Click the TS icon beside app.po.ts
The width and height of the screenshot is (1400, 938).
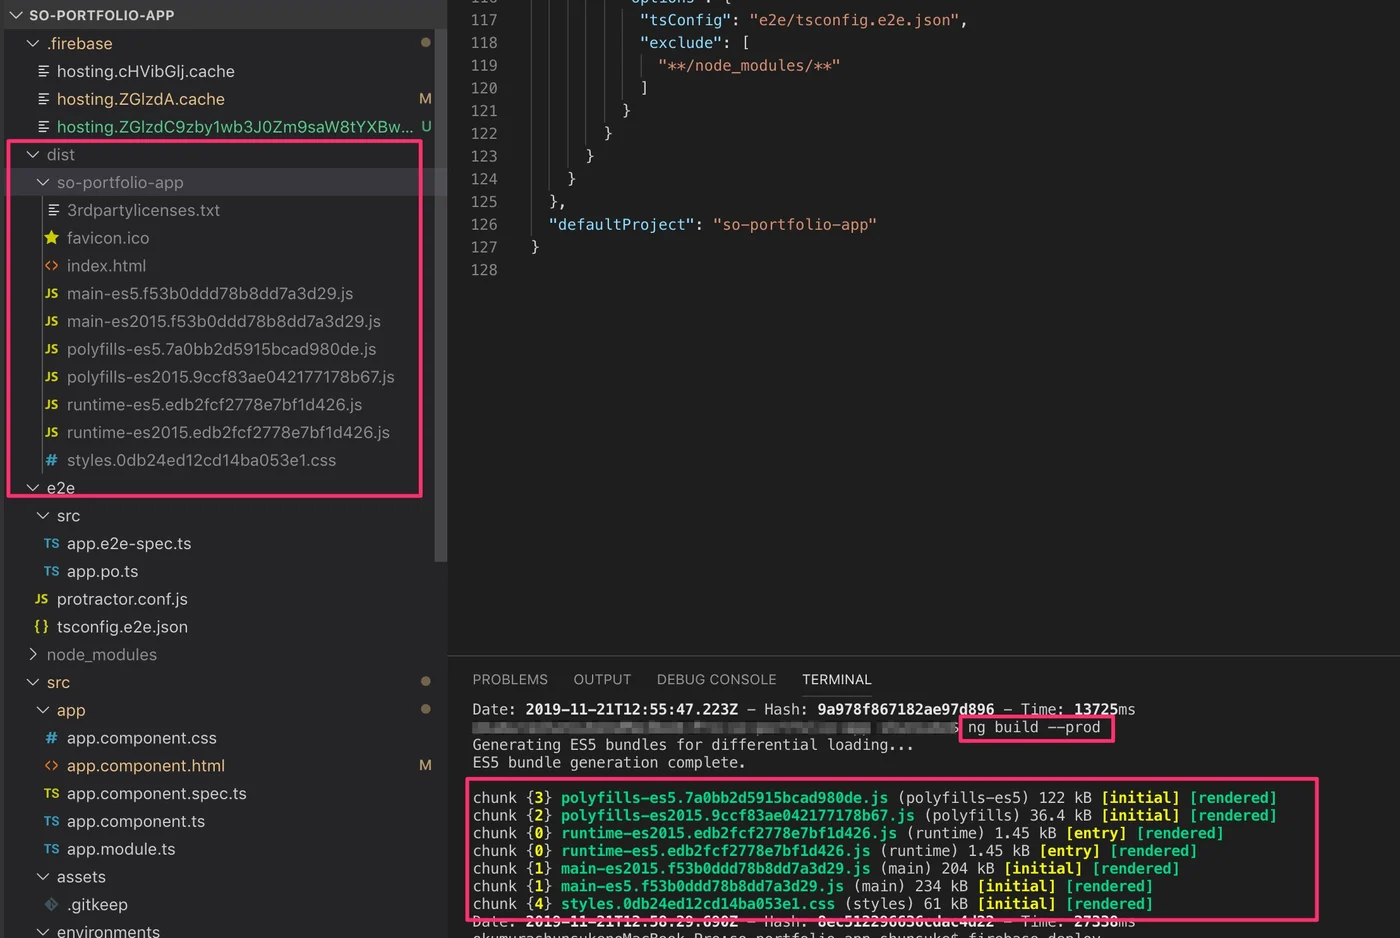52,571
